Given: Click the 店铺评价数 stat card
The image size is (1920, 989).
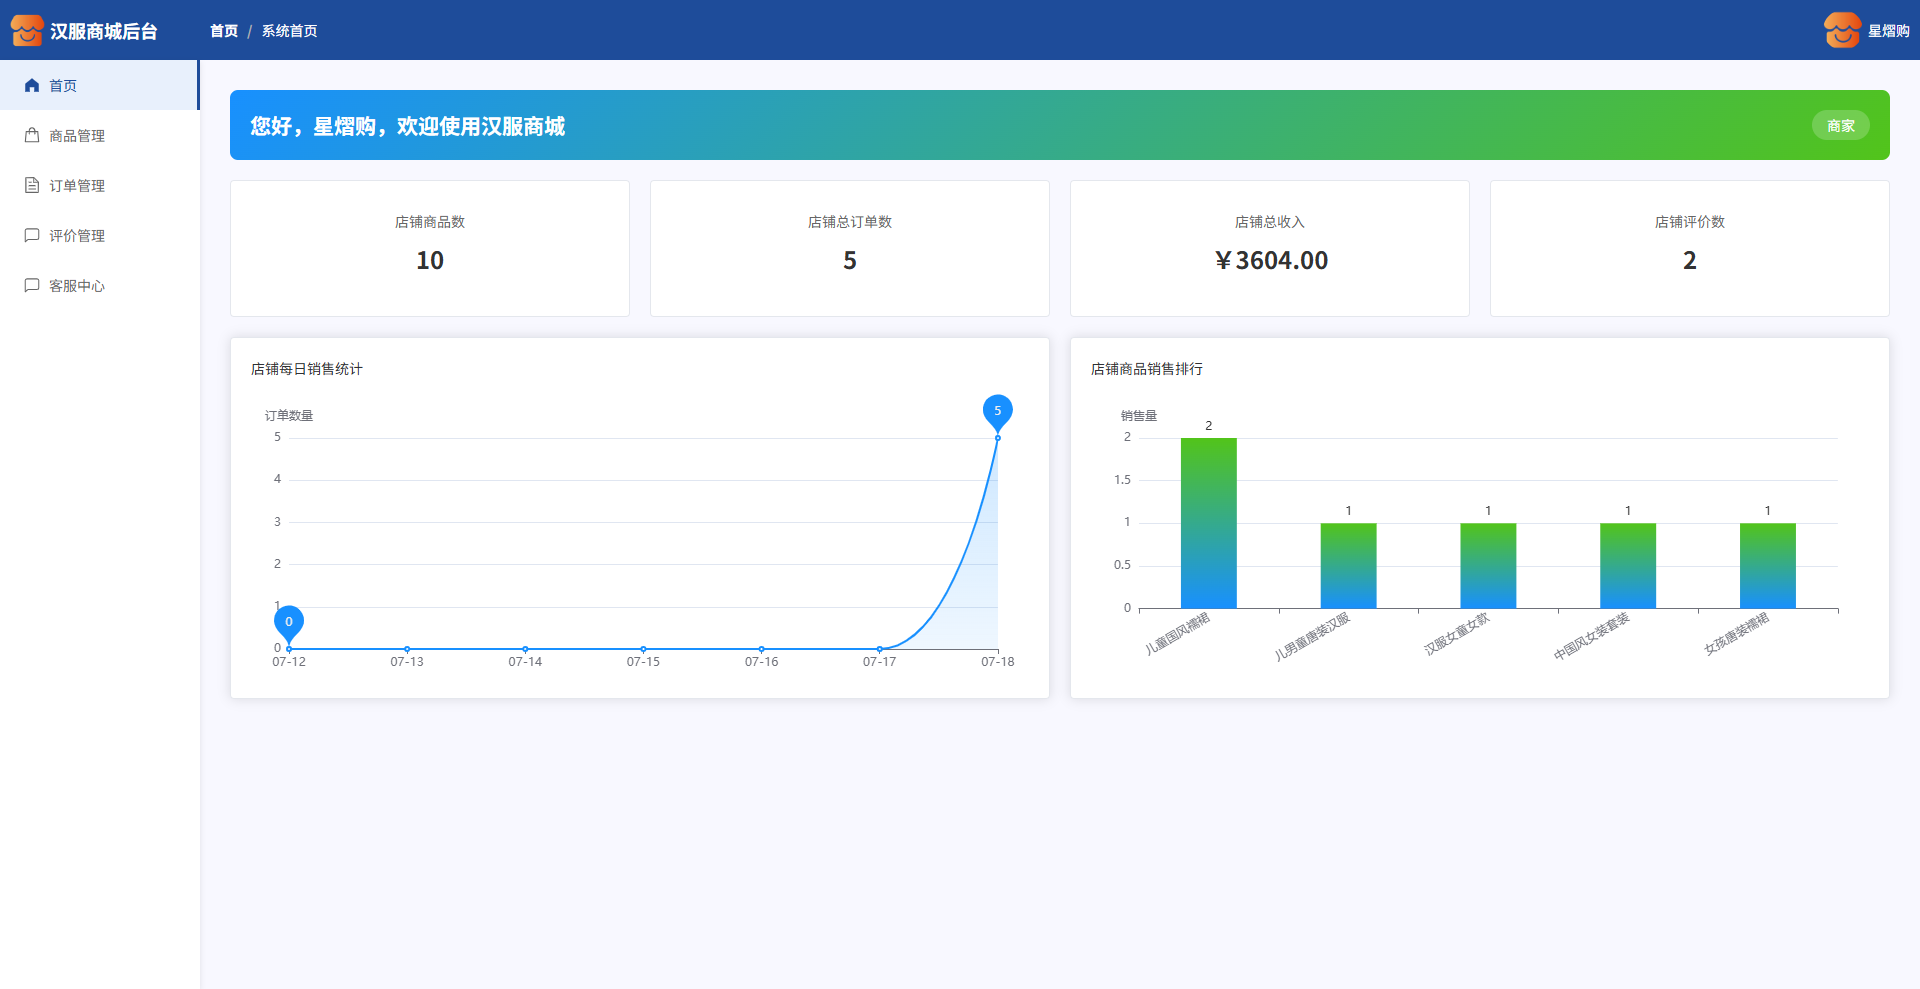Looking at the screenshot, I should click(1689, 248).
